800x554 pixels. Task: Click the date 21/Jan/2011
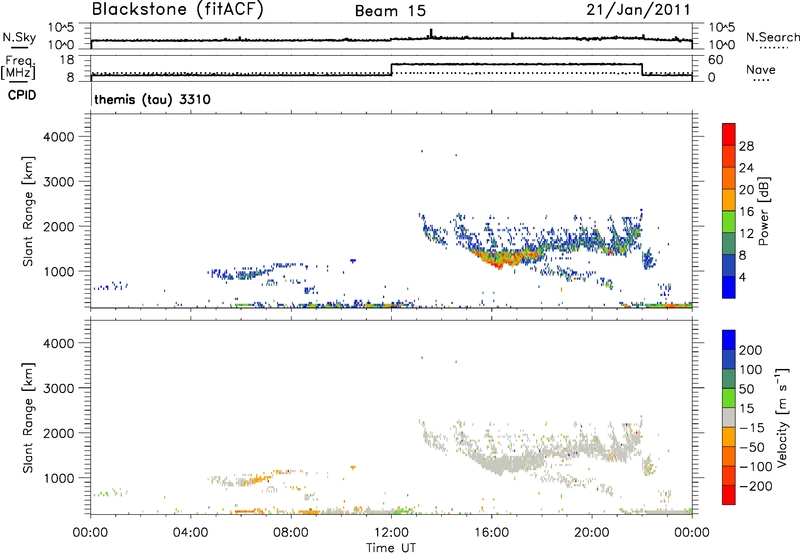coord(638,9)
